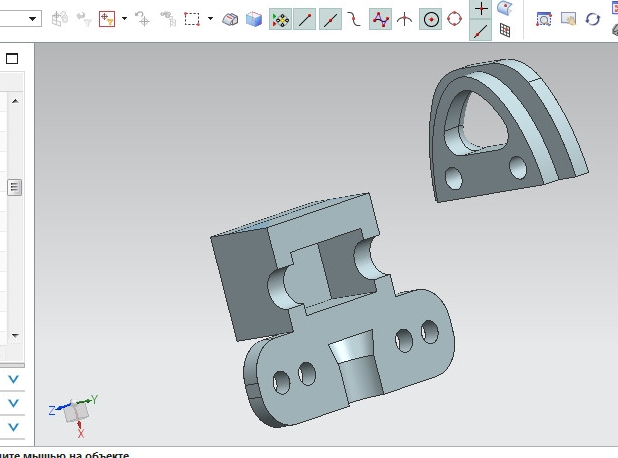Click the grid point snap icon
Screen dimensions: 618x458
pos(505,31)
